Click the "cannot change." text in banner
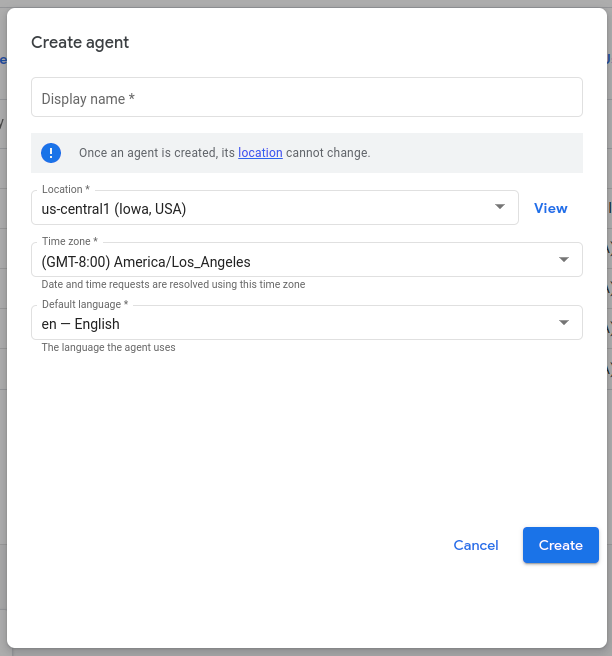 328,153
